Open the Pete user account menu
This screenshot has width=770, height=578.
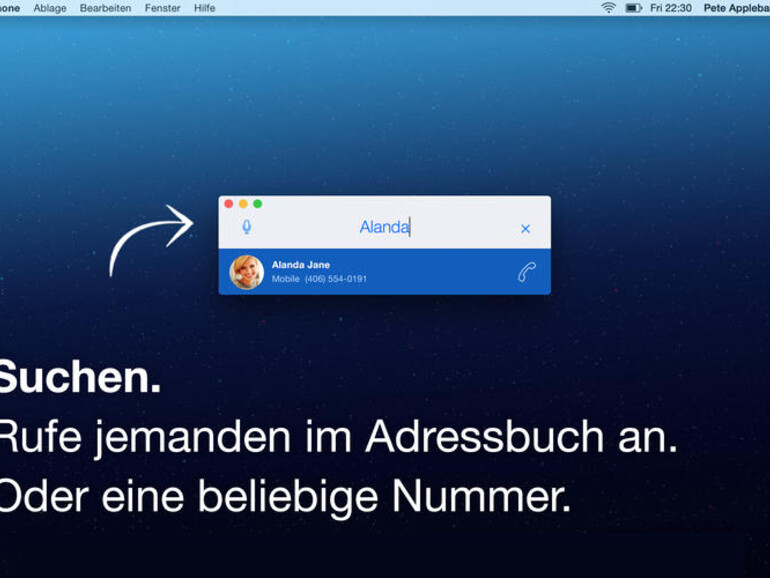737,8
